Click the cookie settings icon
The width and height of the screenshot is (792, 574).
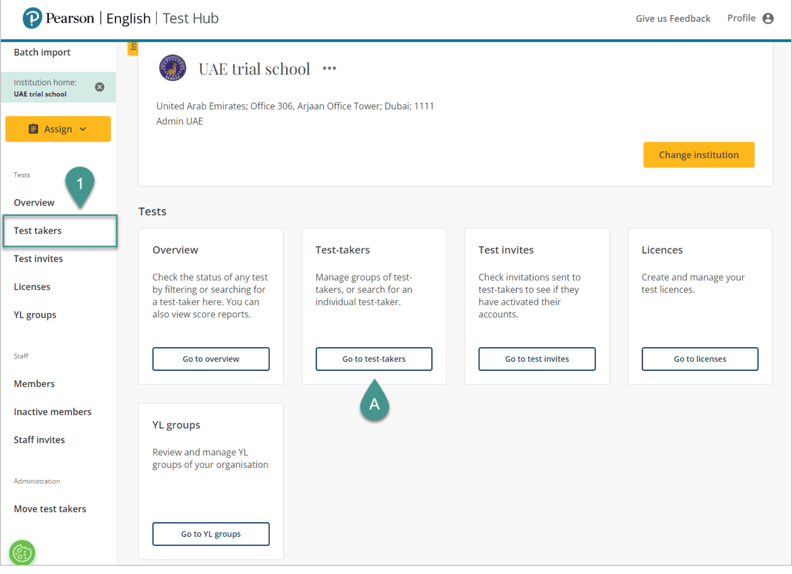click(22, 552)
